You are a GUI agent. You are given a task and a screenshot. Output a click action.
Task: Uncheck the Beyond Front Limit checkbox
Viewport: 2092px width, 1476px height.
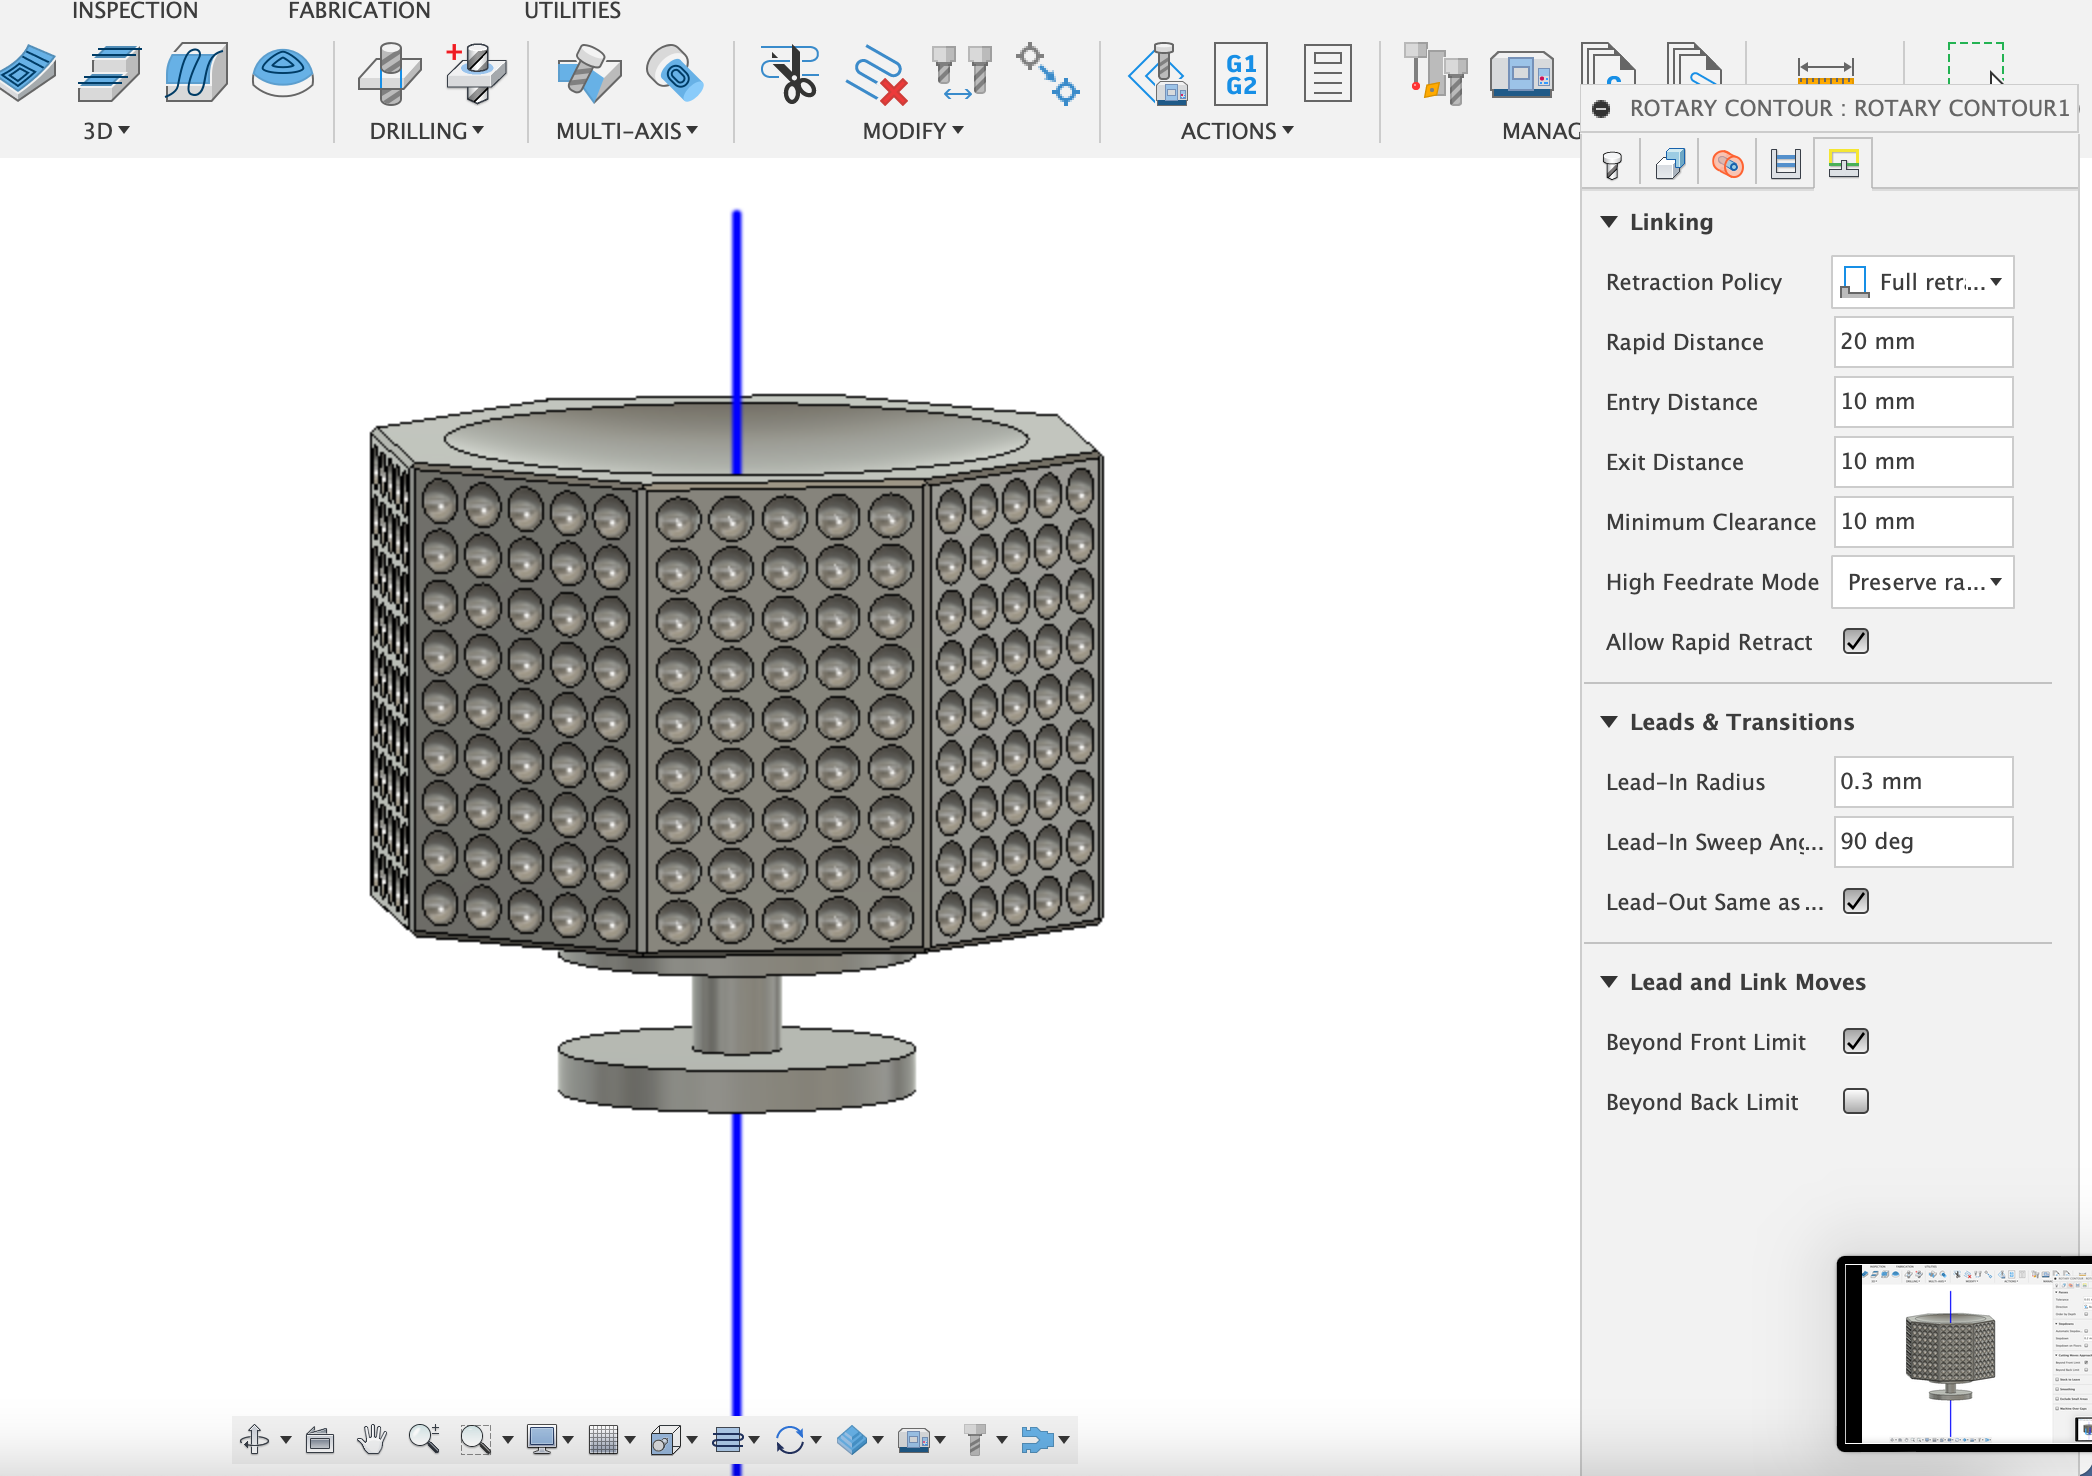pyautogui.click(x=1856, y=1041)
